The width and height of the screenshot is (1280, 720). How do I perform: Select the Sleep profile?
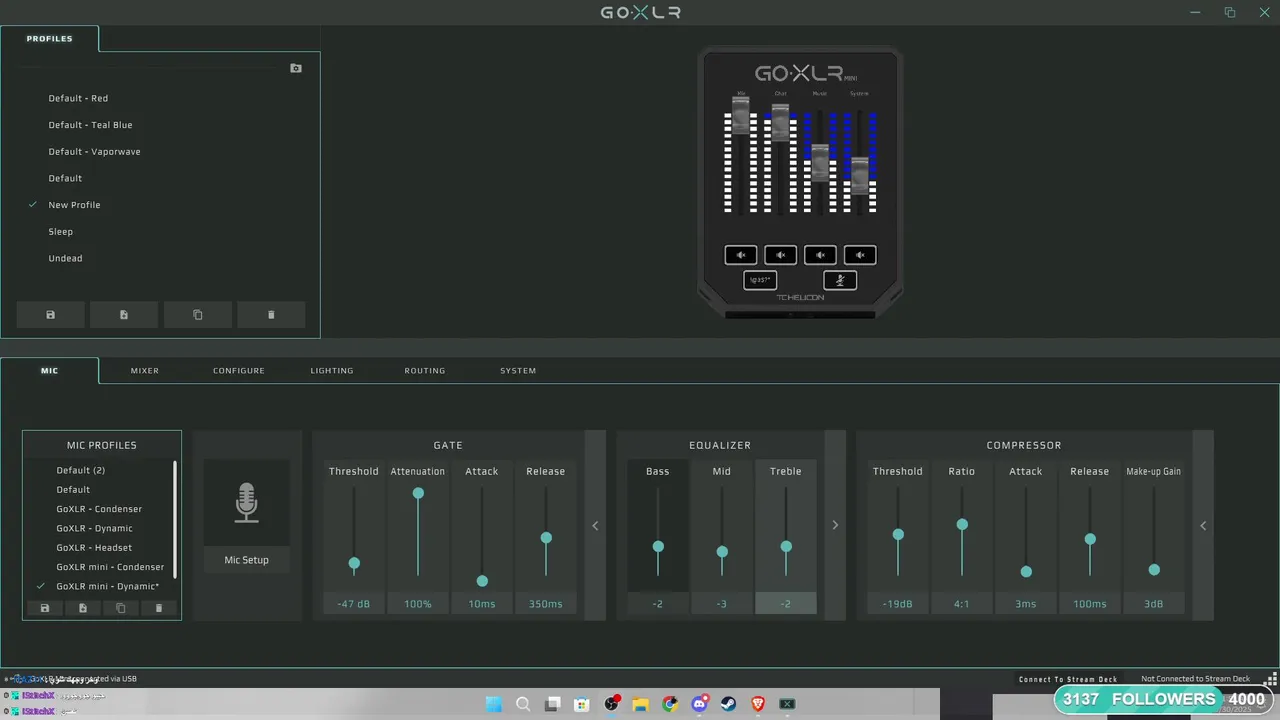click(x=61, y=232)
